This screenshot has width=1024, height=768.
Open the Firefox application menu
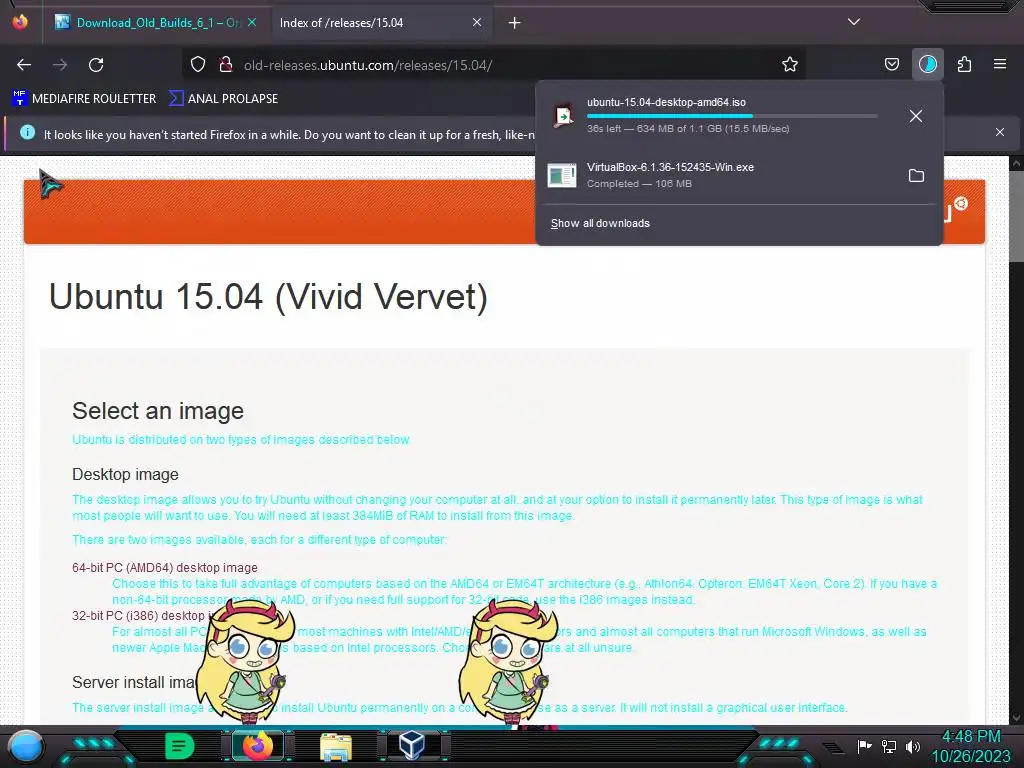[x=1000, y=64]
